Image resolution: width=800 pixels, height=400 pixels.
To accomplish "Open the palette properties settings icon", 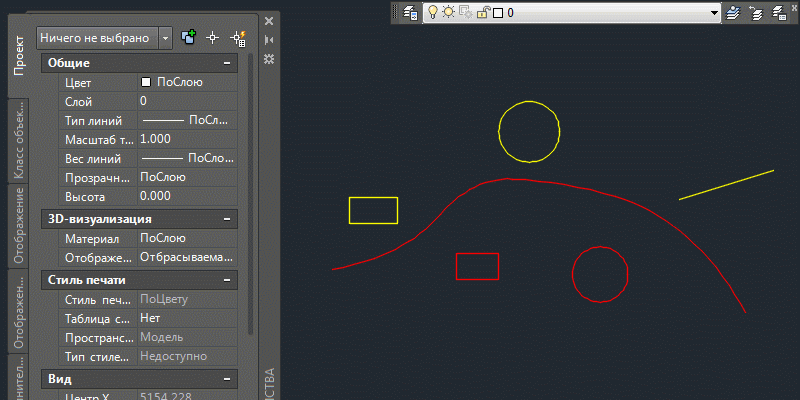I will [x=269, y=59].
